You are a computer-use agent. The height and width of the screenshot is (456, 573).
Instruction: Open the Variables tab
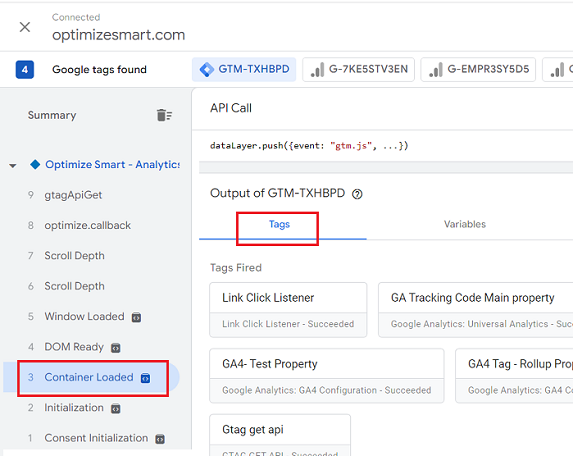tap(464, 224)
